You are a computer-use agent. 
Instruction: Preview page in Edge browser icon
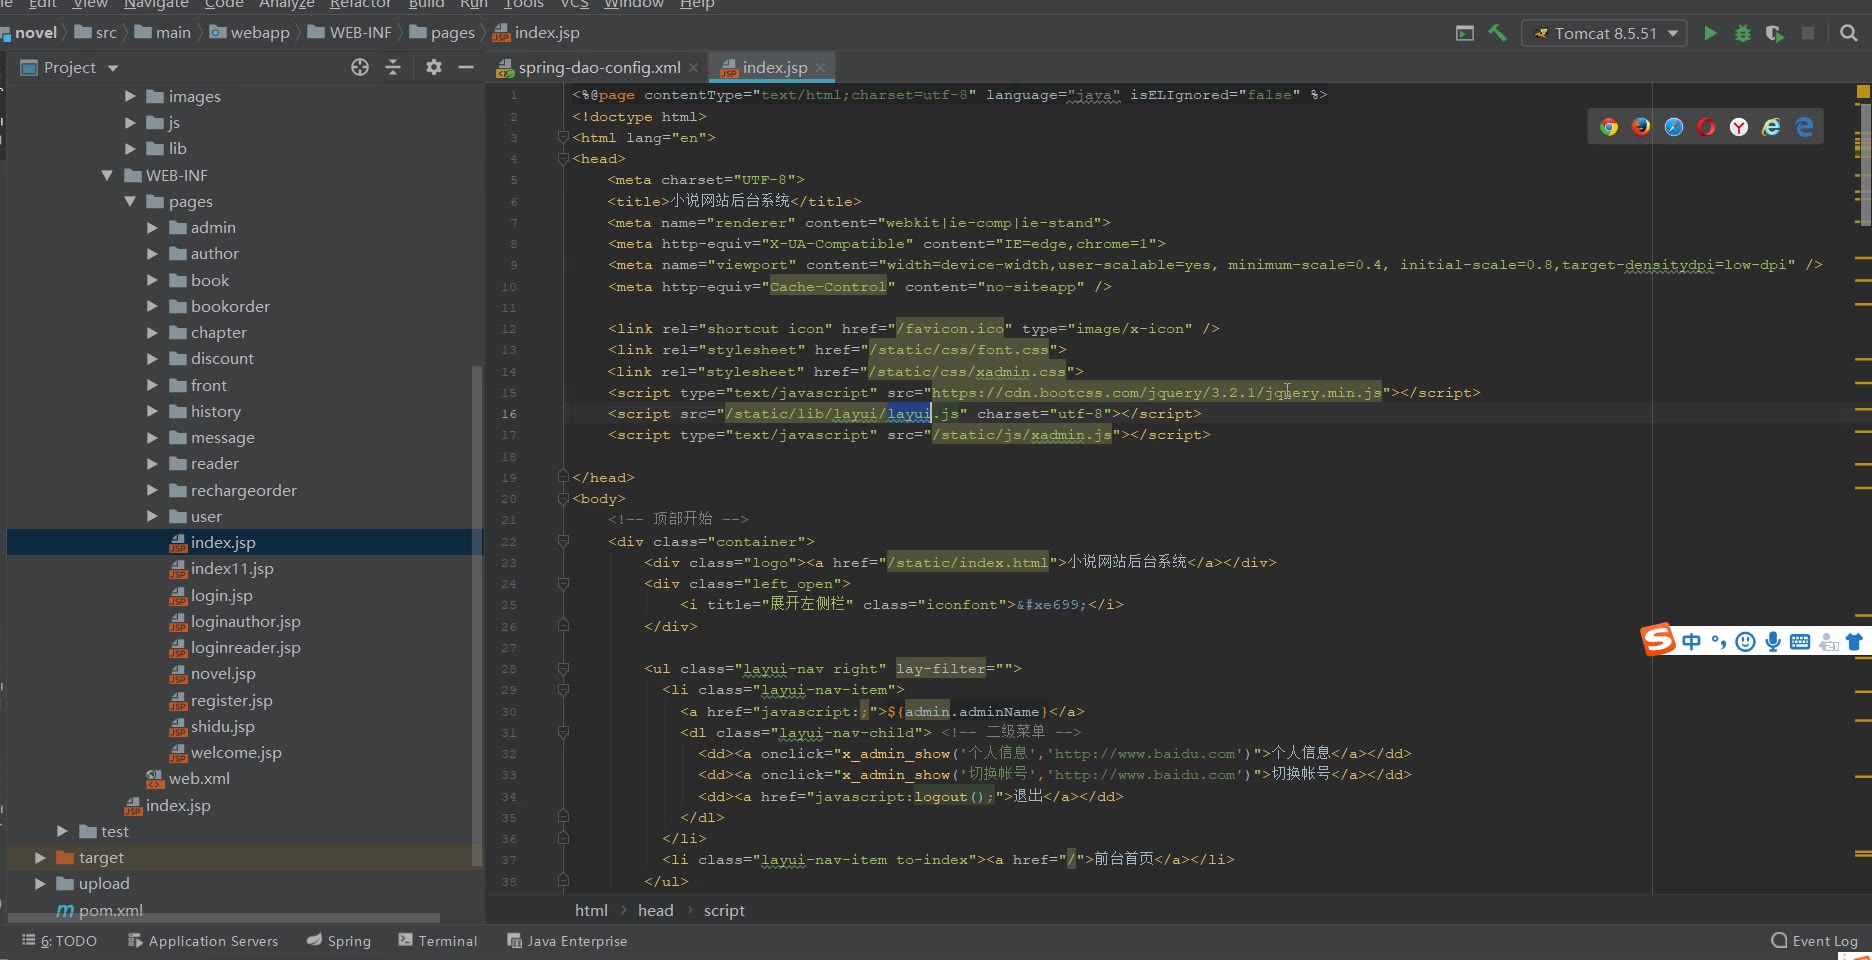pyautogui.click(x=1804, y=127)
